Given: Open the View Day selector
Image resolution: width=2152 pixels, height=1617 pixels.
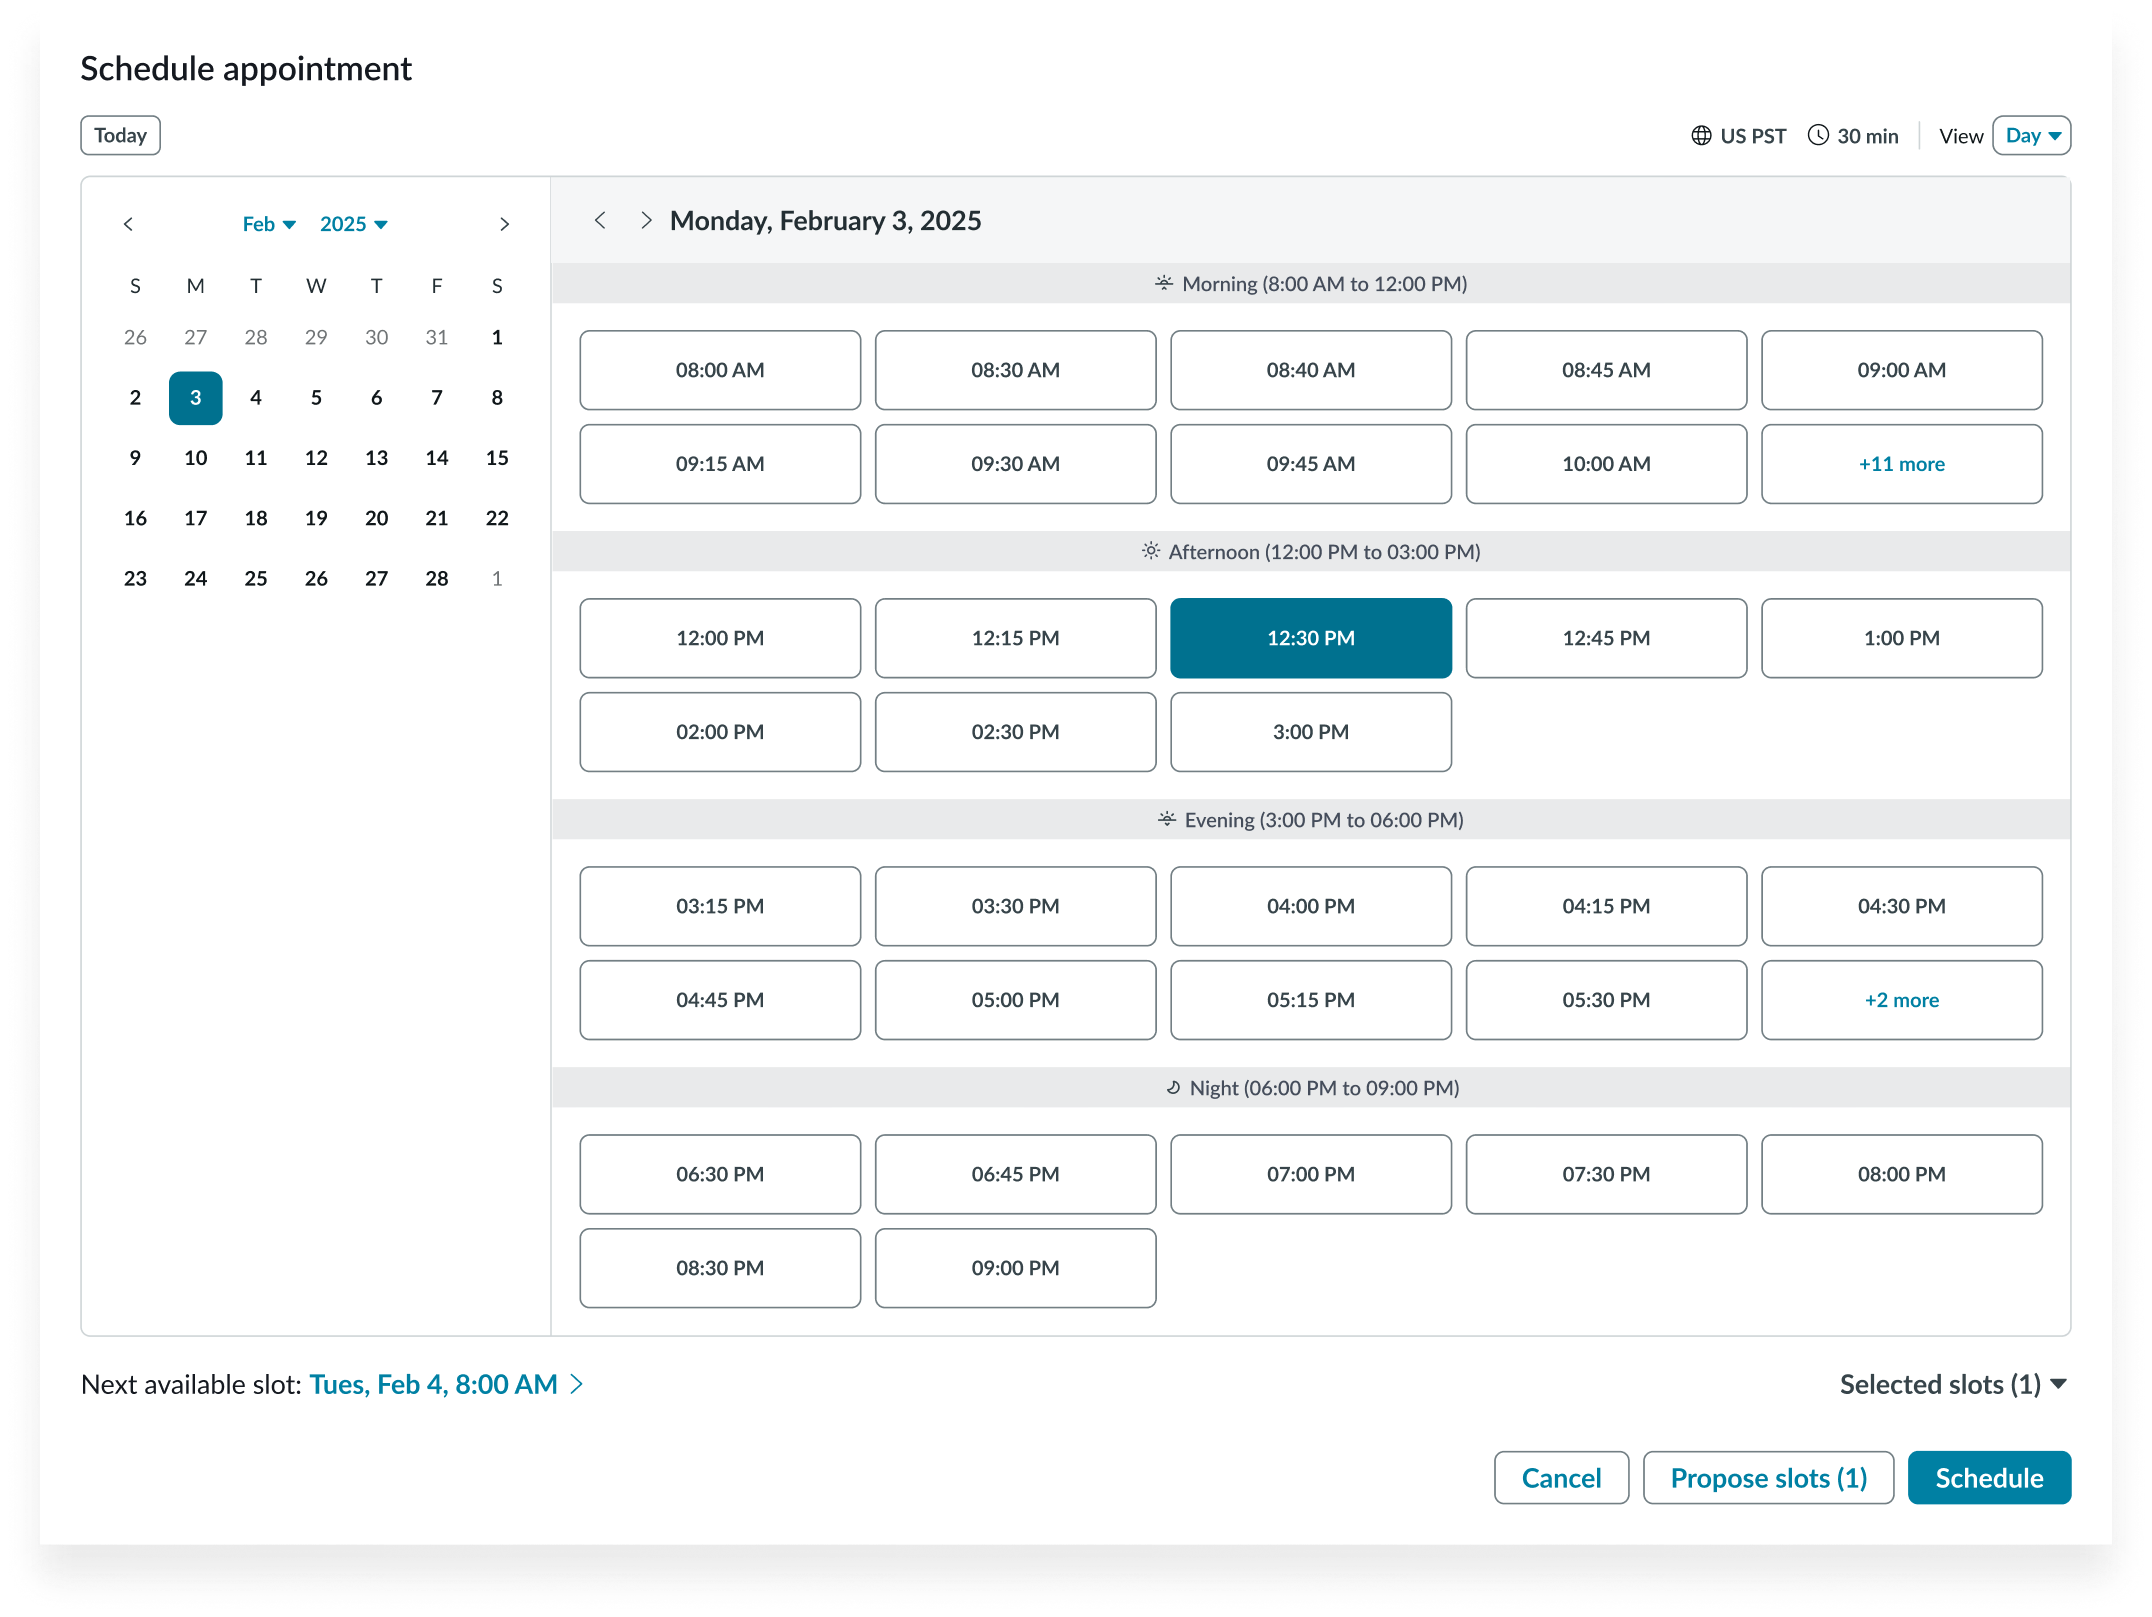Looking at the screenshot, I should tap(2031, 135).
